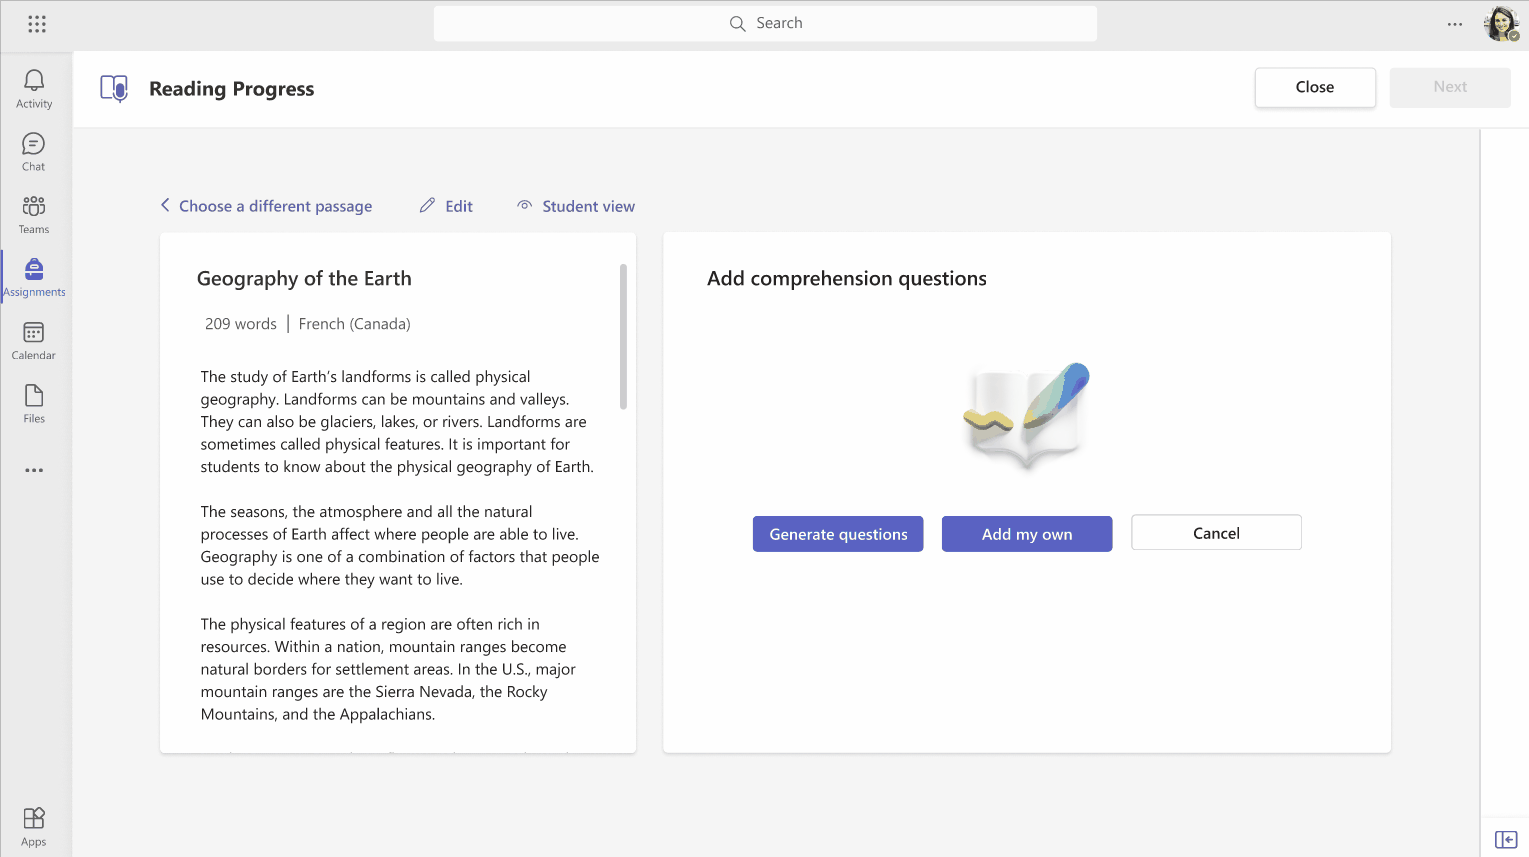Choose a different passage link
This screenshot has width=1529, height=857.
point(275,205)
